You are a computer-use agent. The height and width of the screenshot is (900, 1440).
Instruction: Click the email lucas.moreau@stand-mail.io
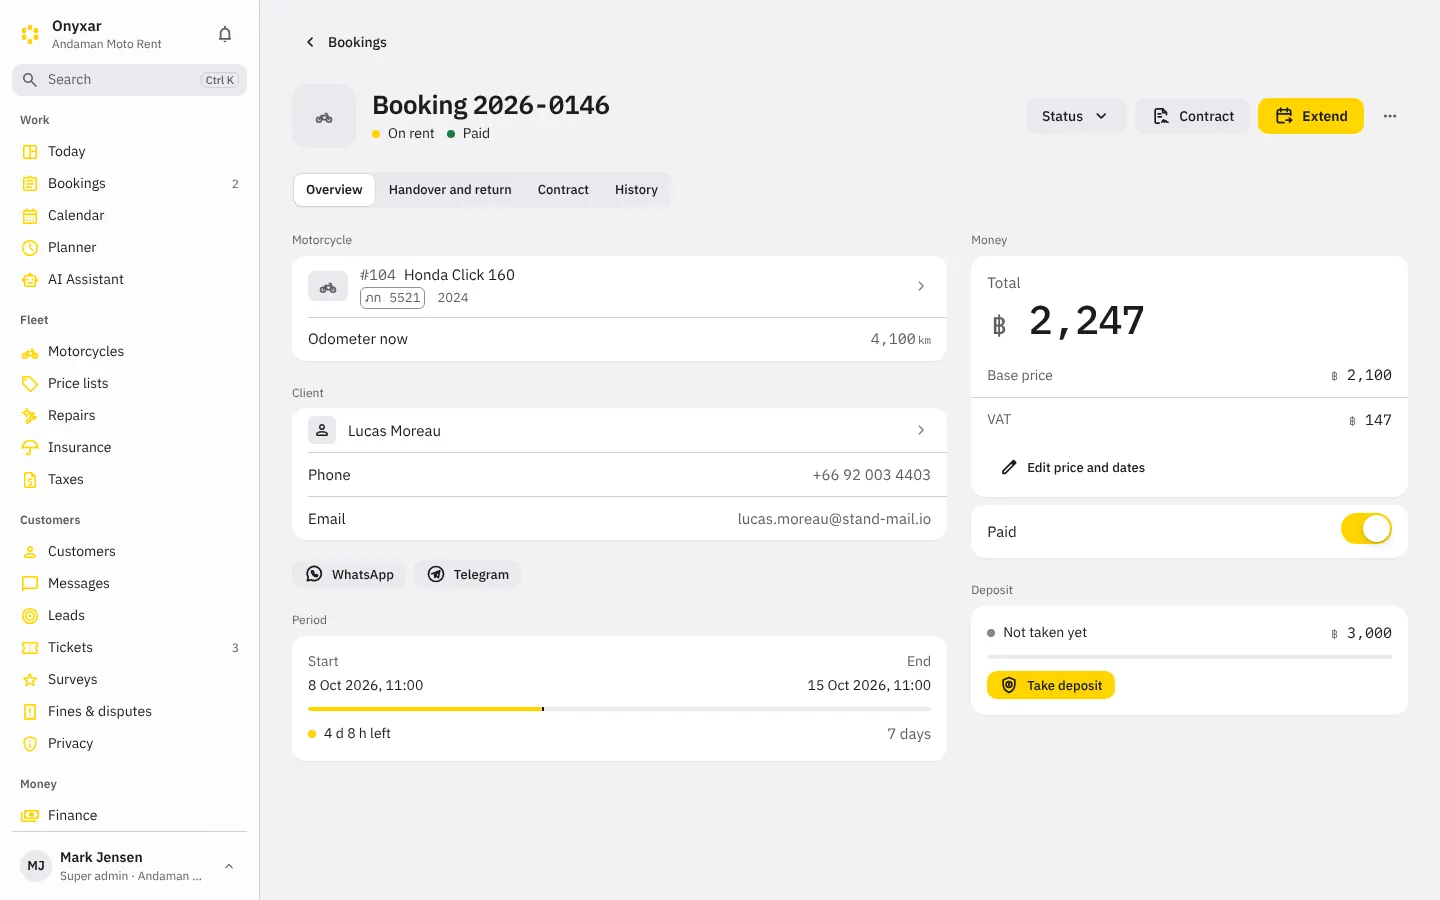[834, 519]
